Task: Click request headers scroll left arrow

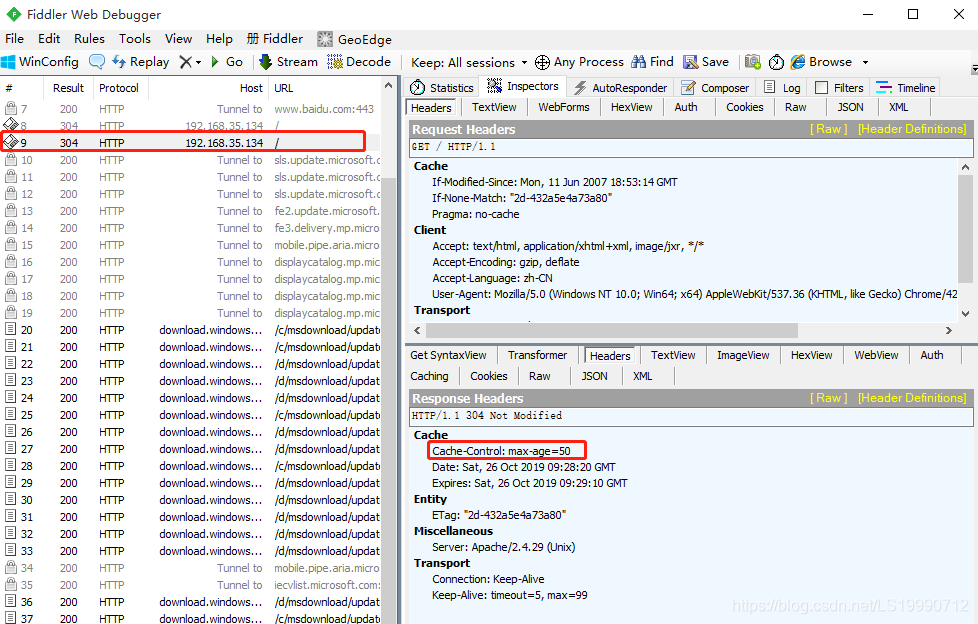Action: (x=417, y=330)
